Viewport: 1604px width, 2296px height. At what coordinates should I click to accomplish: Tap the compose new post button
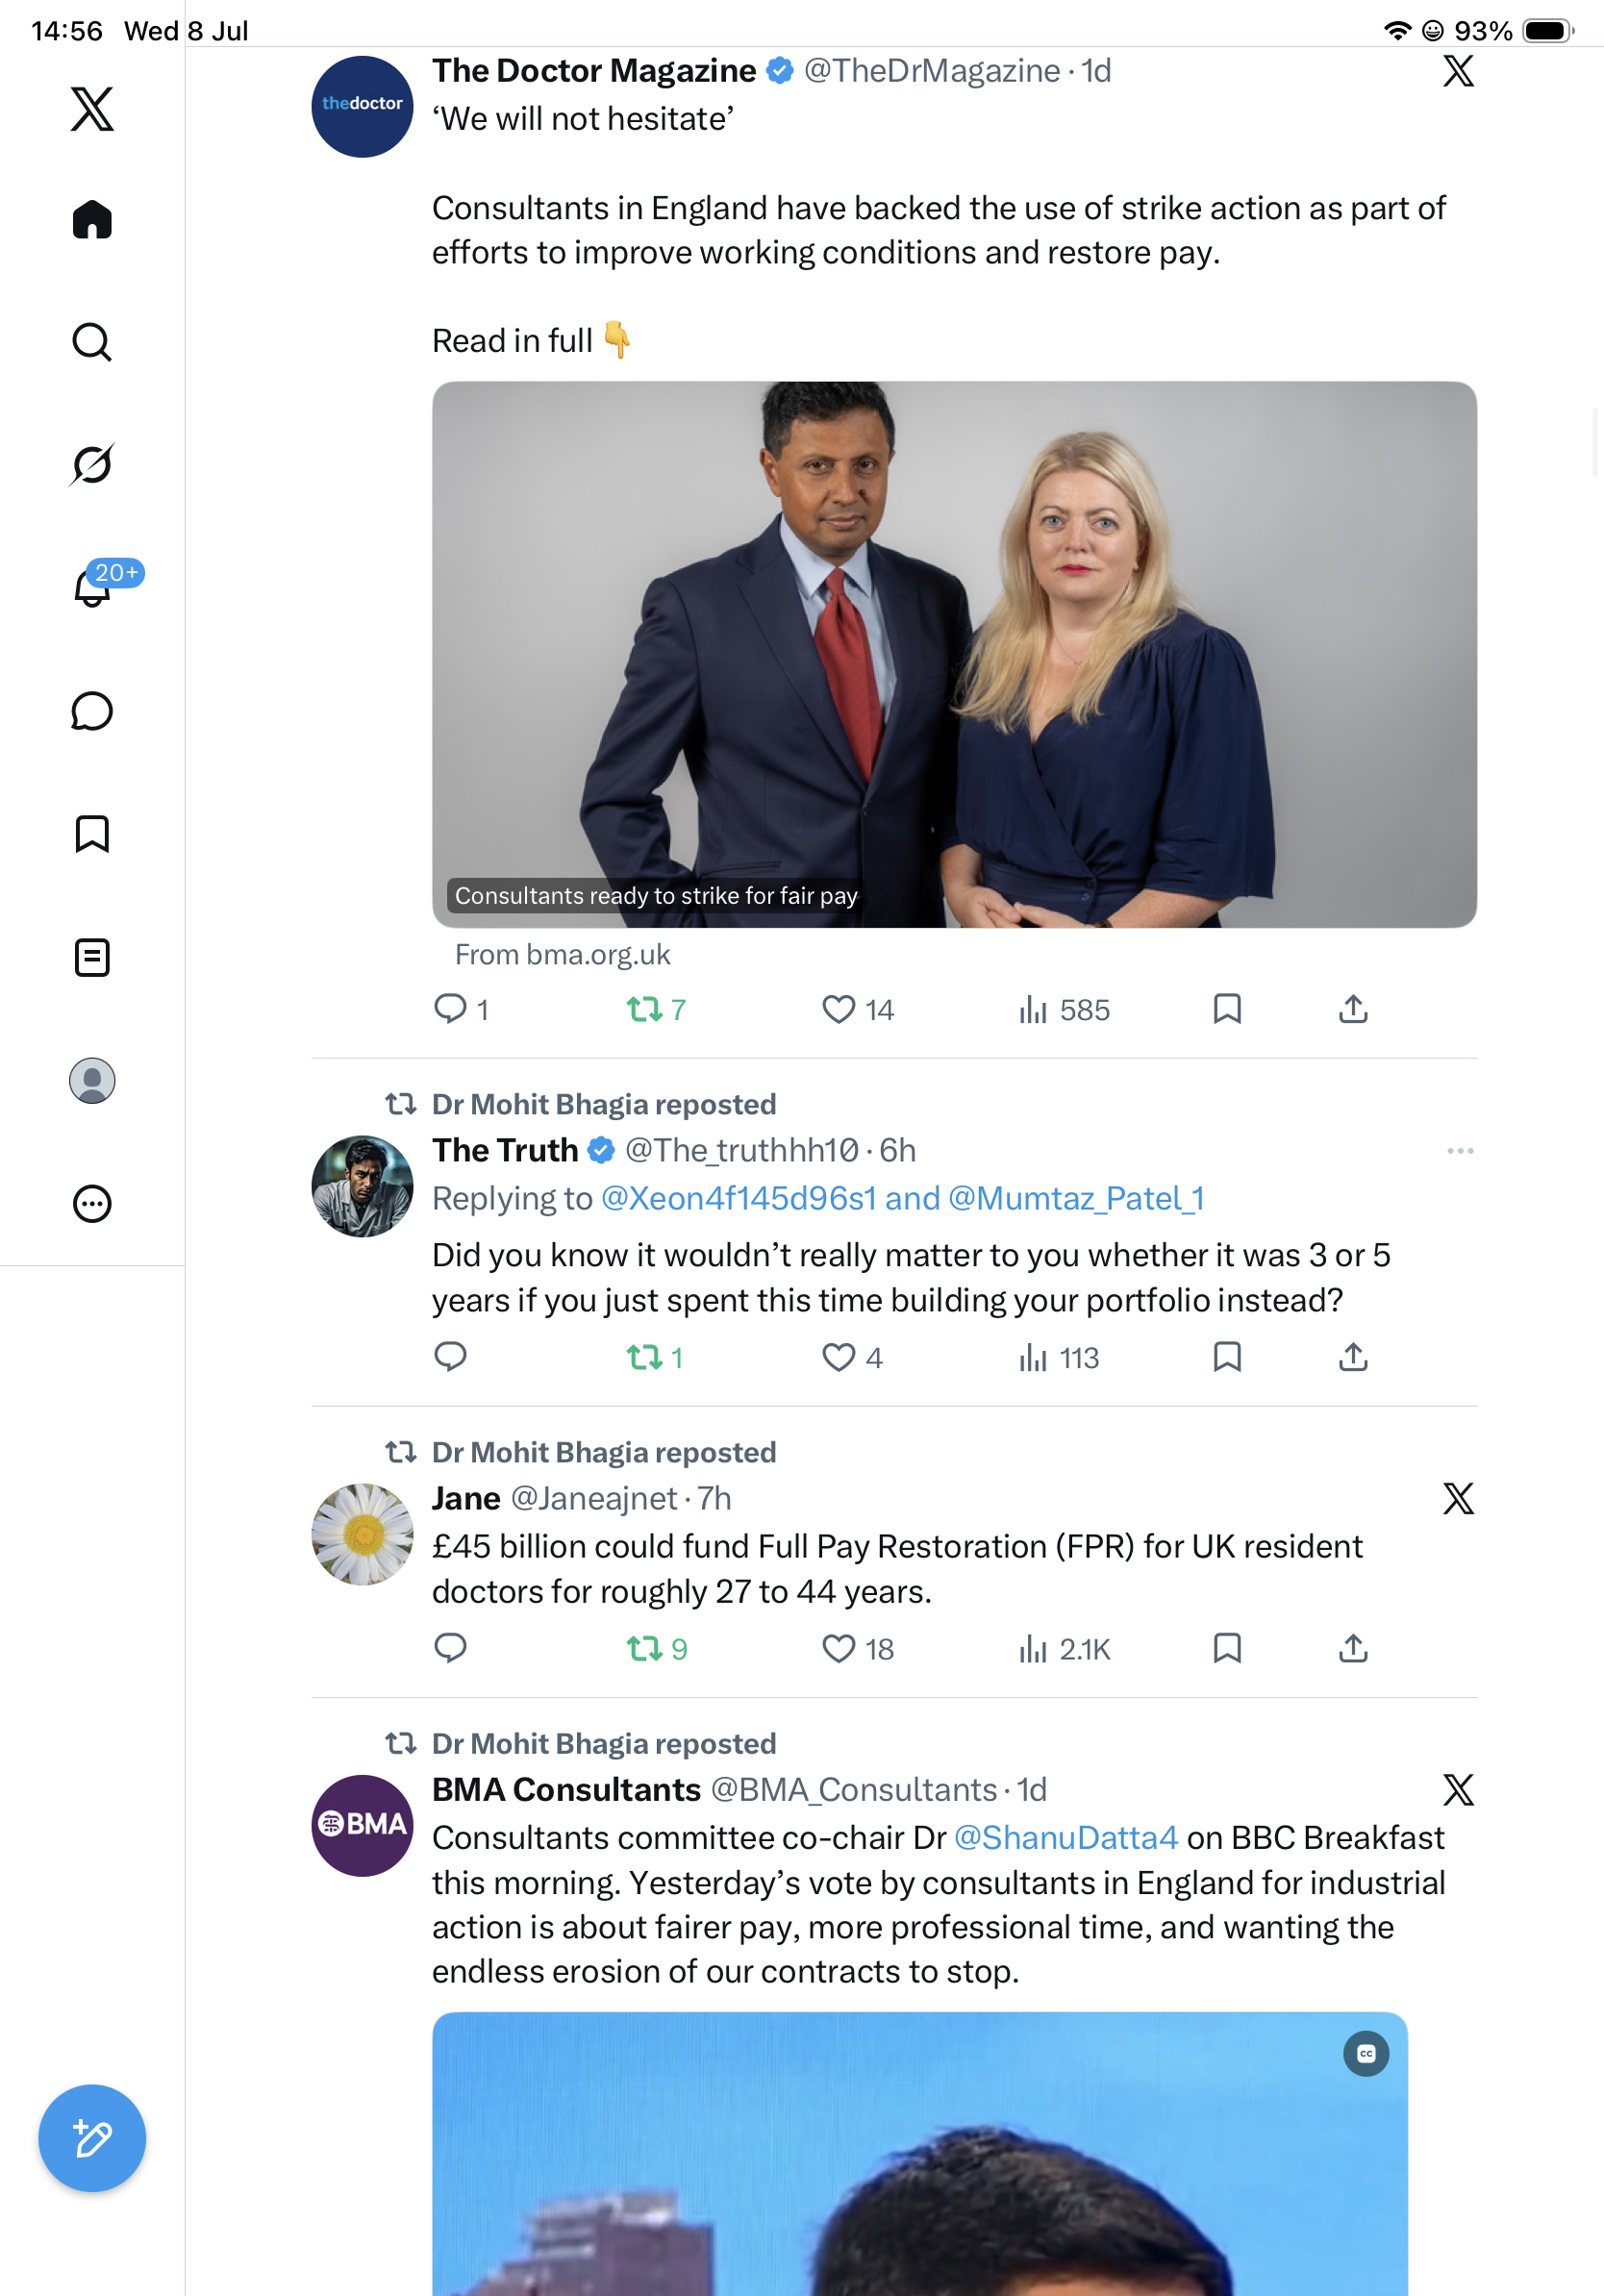coord(92,2138)
